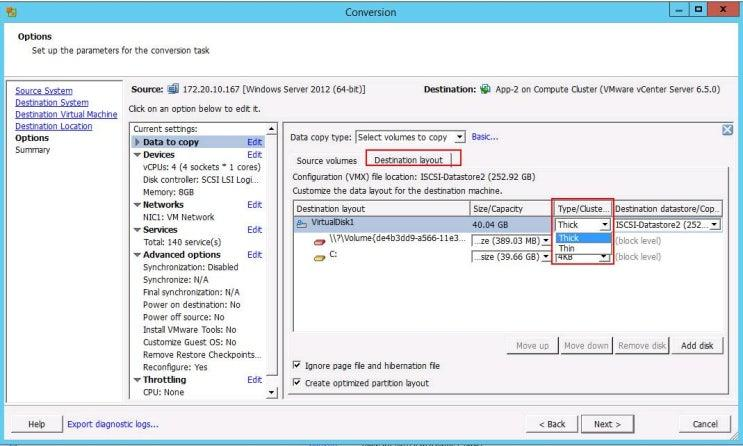Screen dimensions: 743x446
Task: Select the Options step in wizard list
Action: pyautogui.click(x=32, y=138)
